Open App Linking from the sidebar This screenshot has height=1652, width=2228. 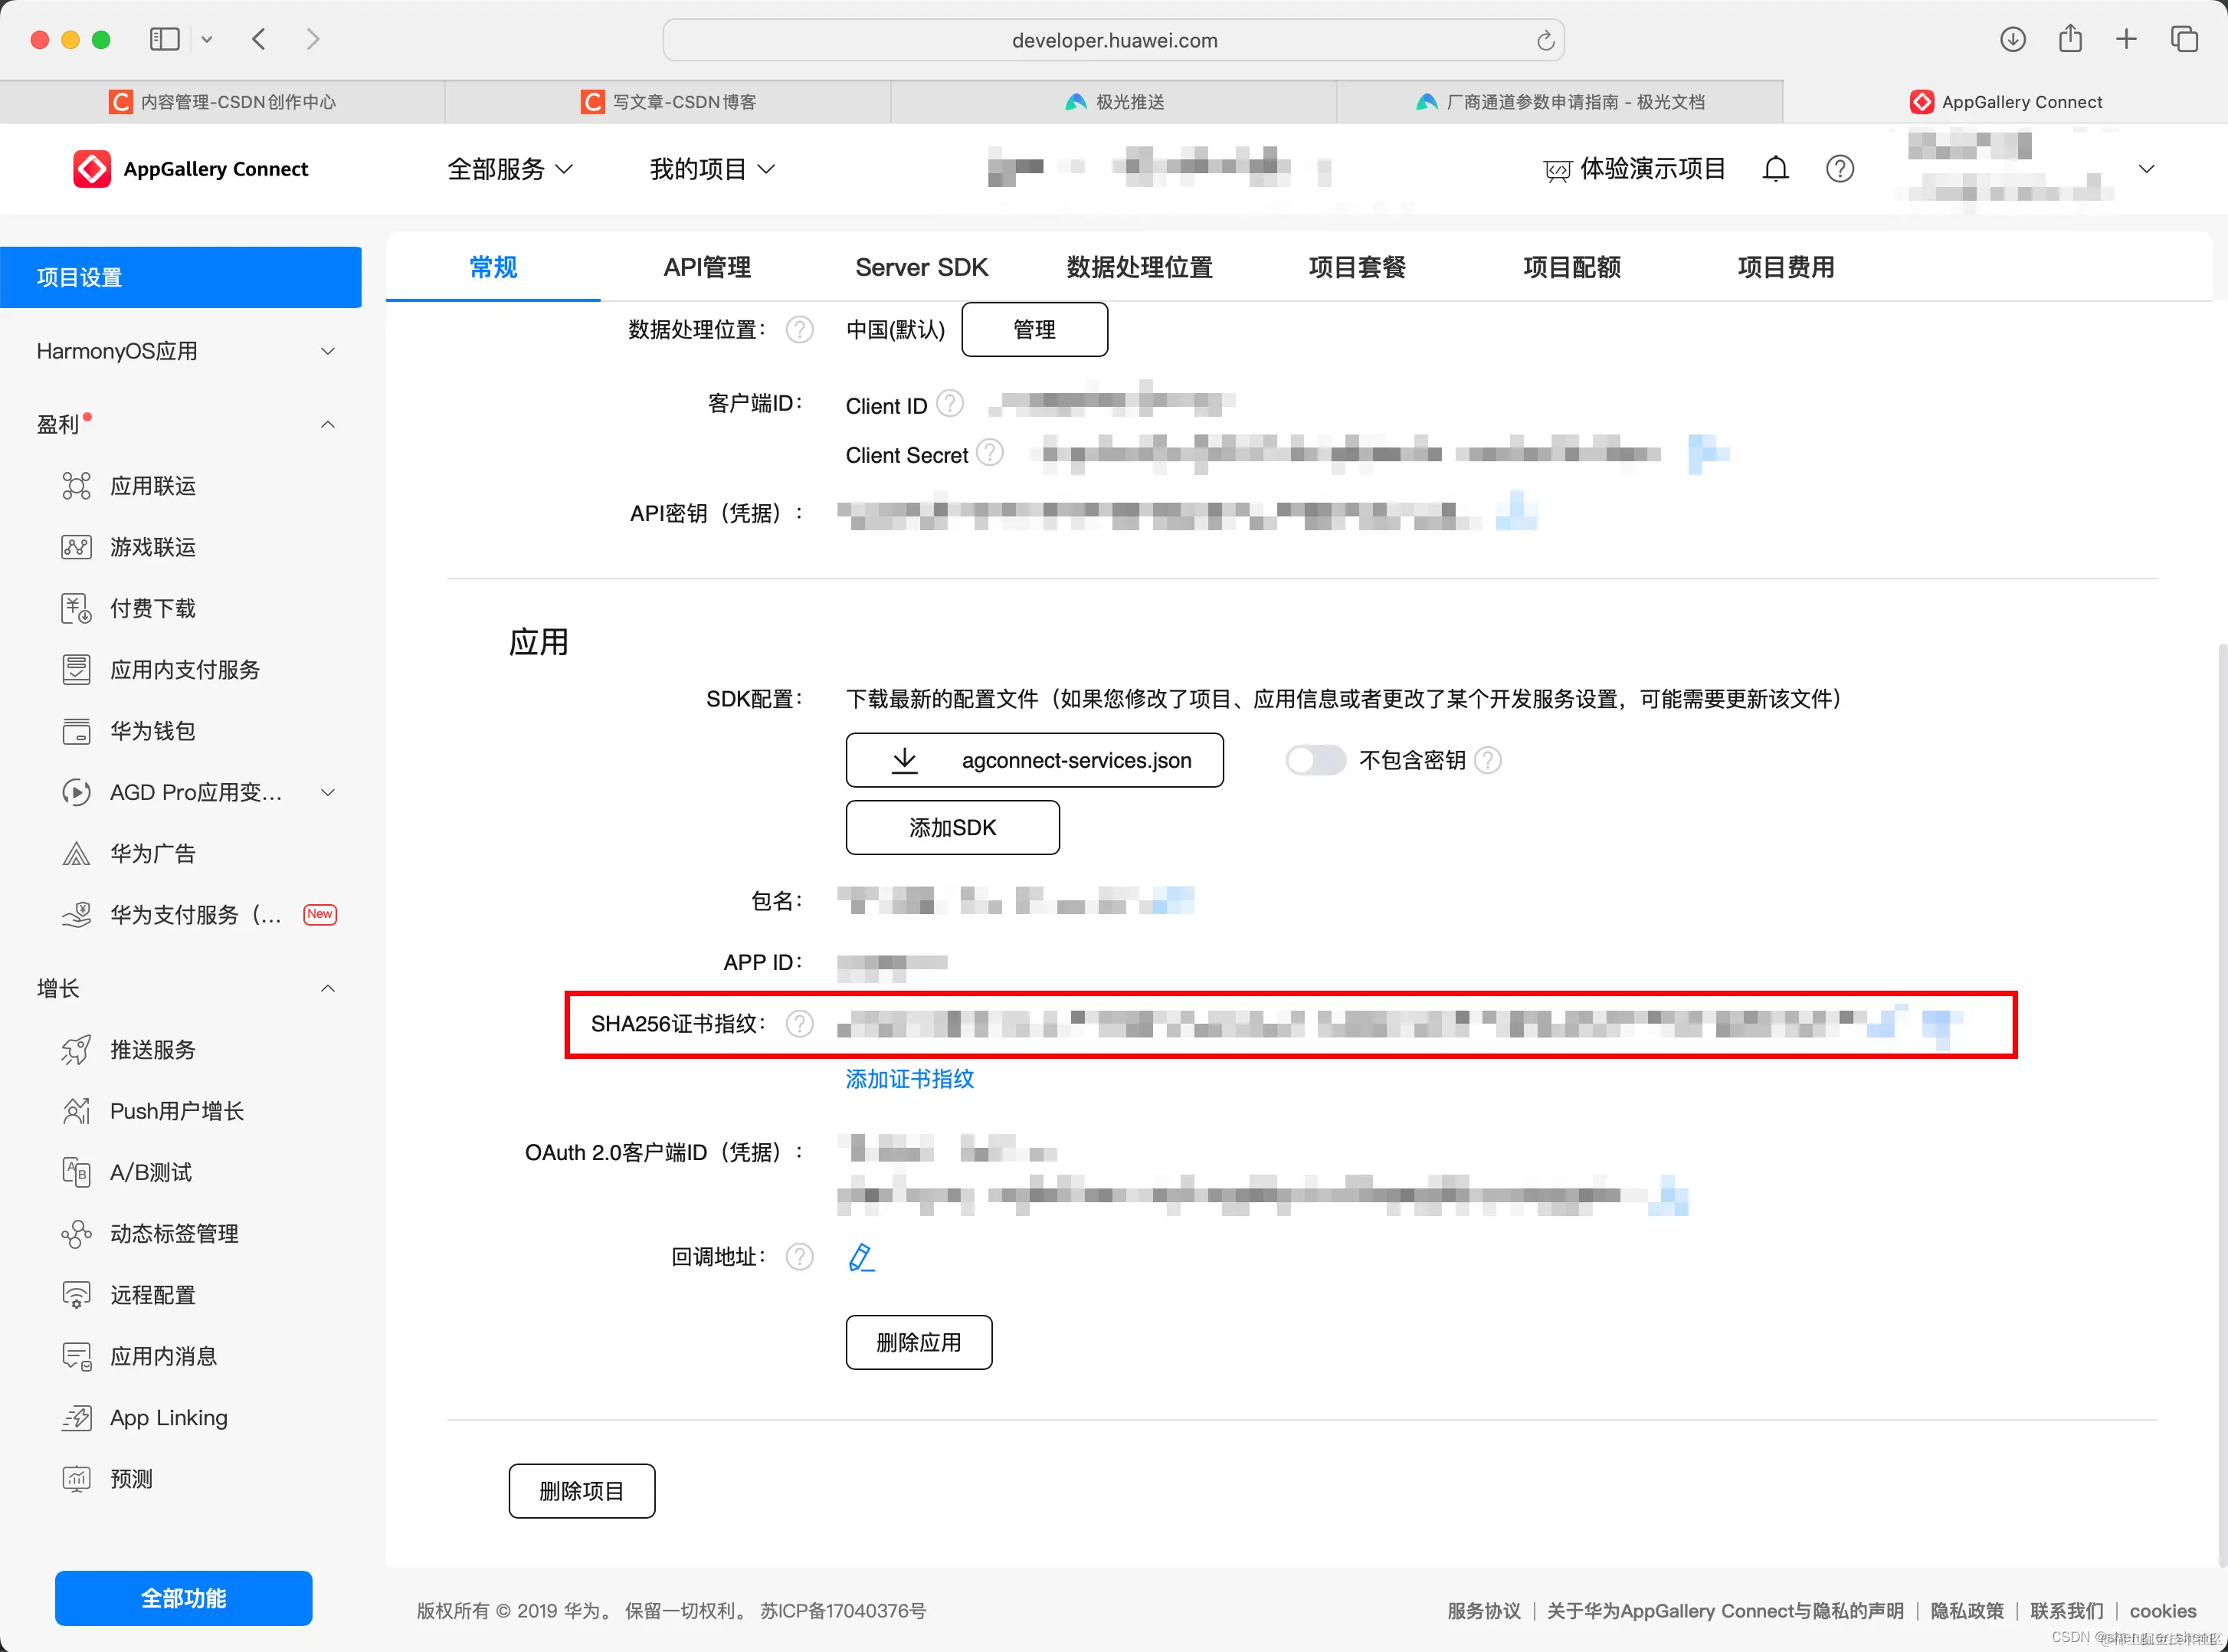(167, 1417)
